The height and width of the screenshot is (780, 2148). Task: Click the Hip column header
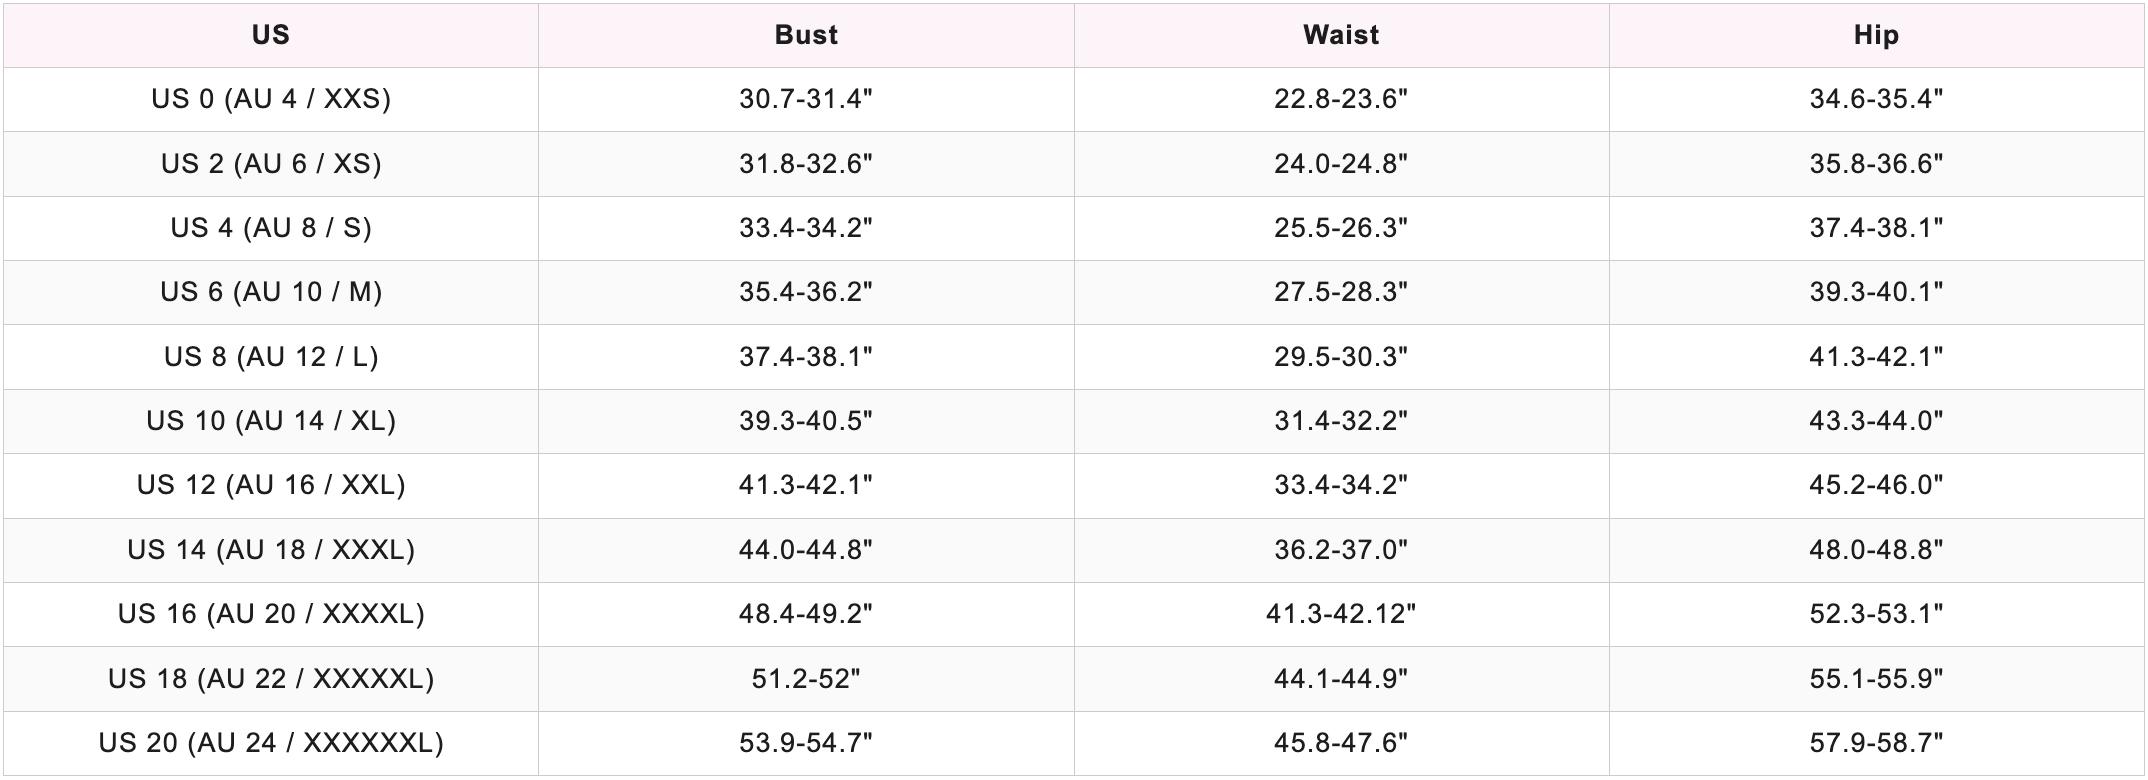point(1876,35)
